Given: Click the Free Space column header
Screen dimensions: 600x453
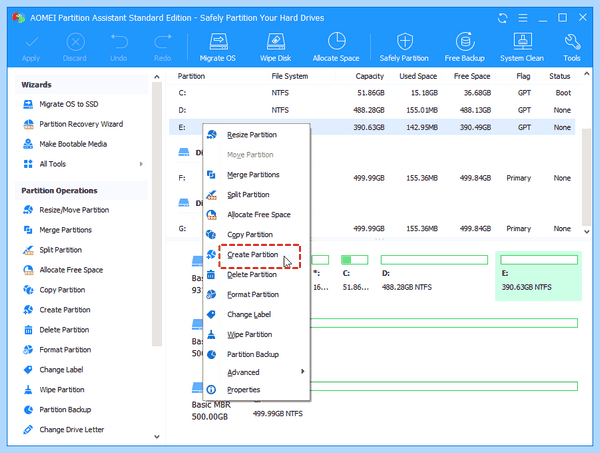Looking at the screenshot, I should coord(472,76).
